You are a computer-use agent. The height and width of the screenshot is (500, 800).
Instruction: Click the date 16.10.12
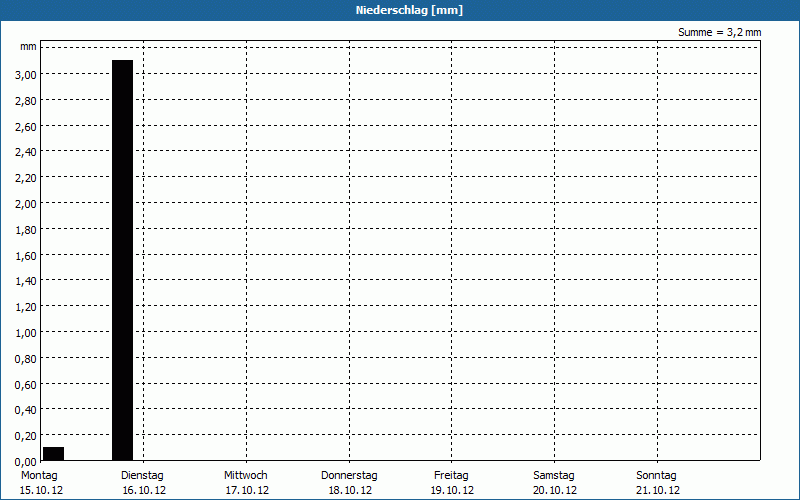click(x=144, y=491)
